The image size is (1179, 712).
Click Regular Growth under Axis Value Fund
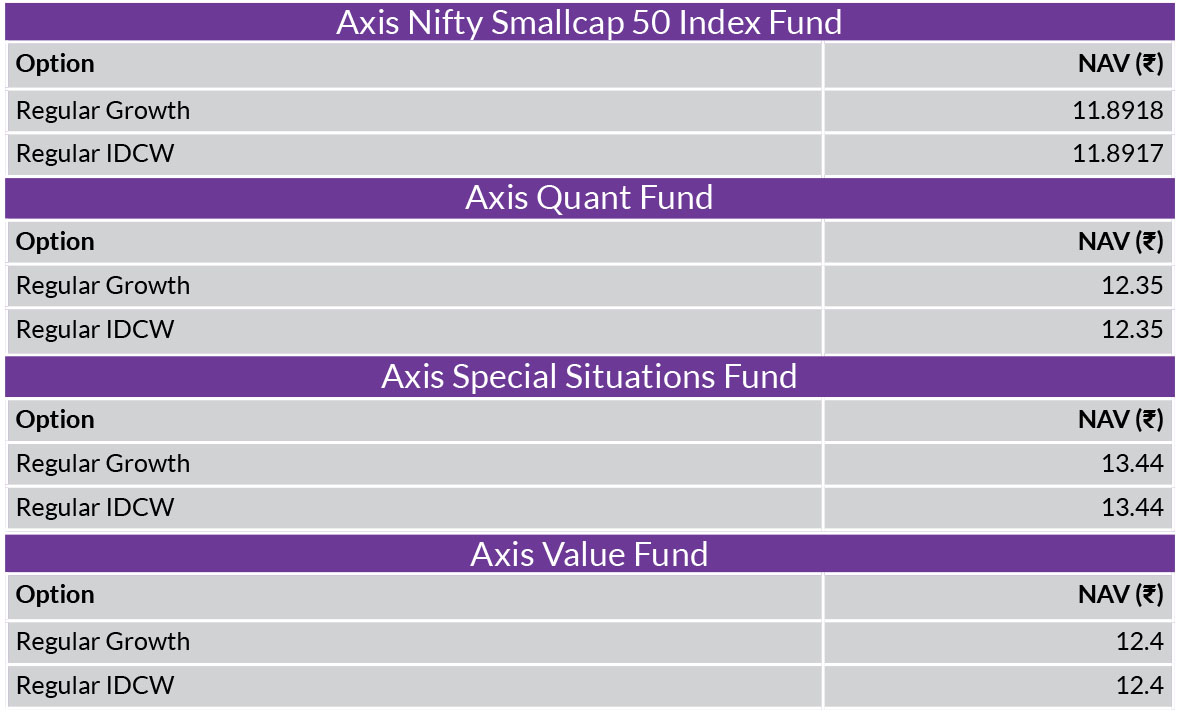[103, 642]
